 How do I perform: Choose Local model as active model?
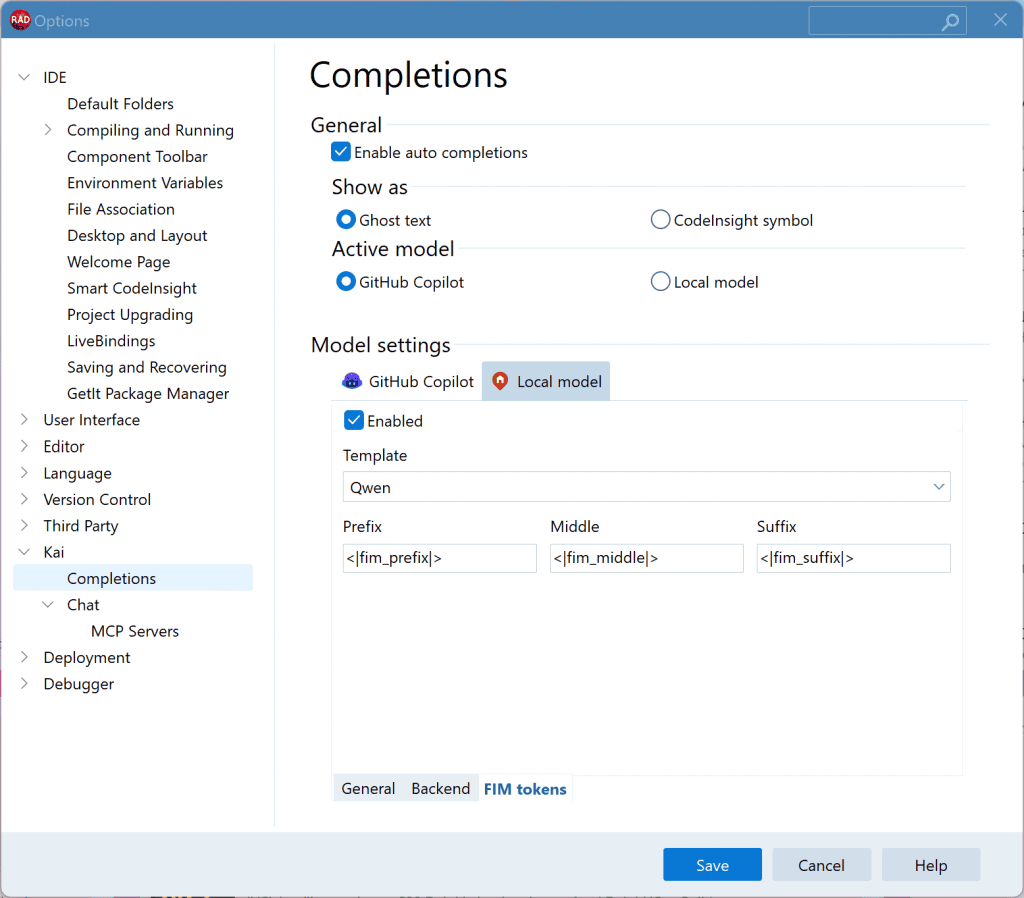(x=660, y=282)
